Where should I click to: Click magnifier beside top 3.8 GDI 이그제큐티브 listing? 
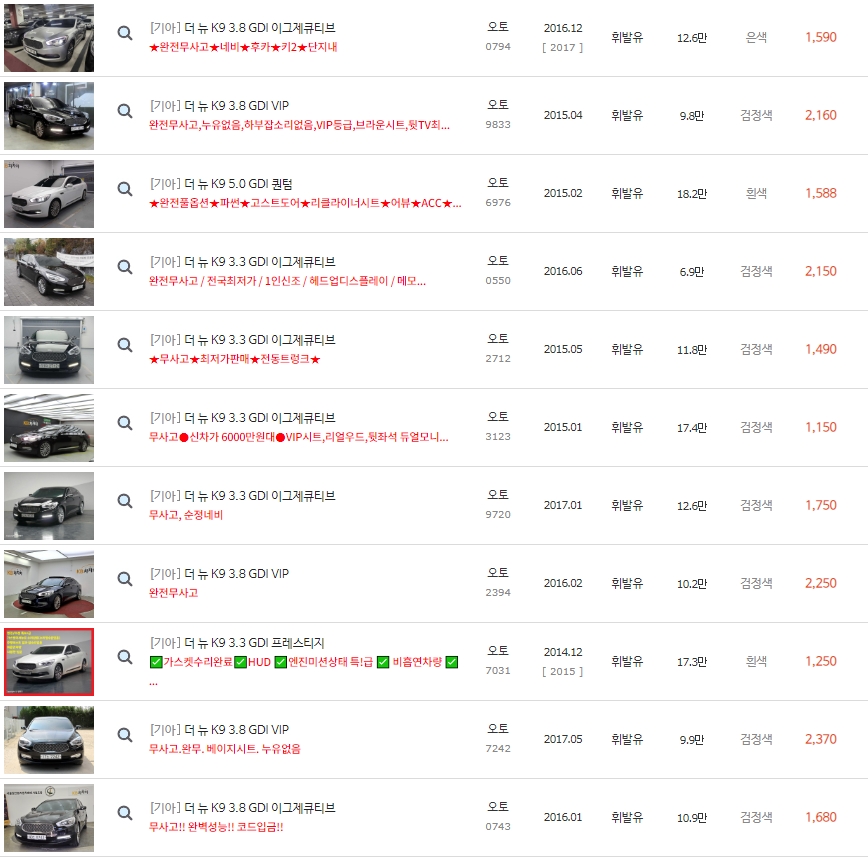124,37
